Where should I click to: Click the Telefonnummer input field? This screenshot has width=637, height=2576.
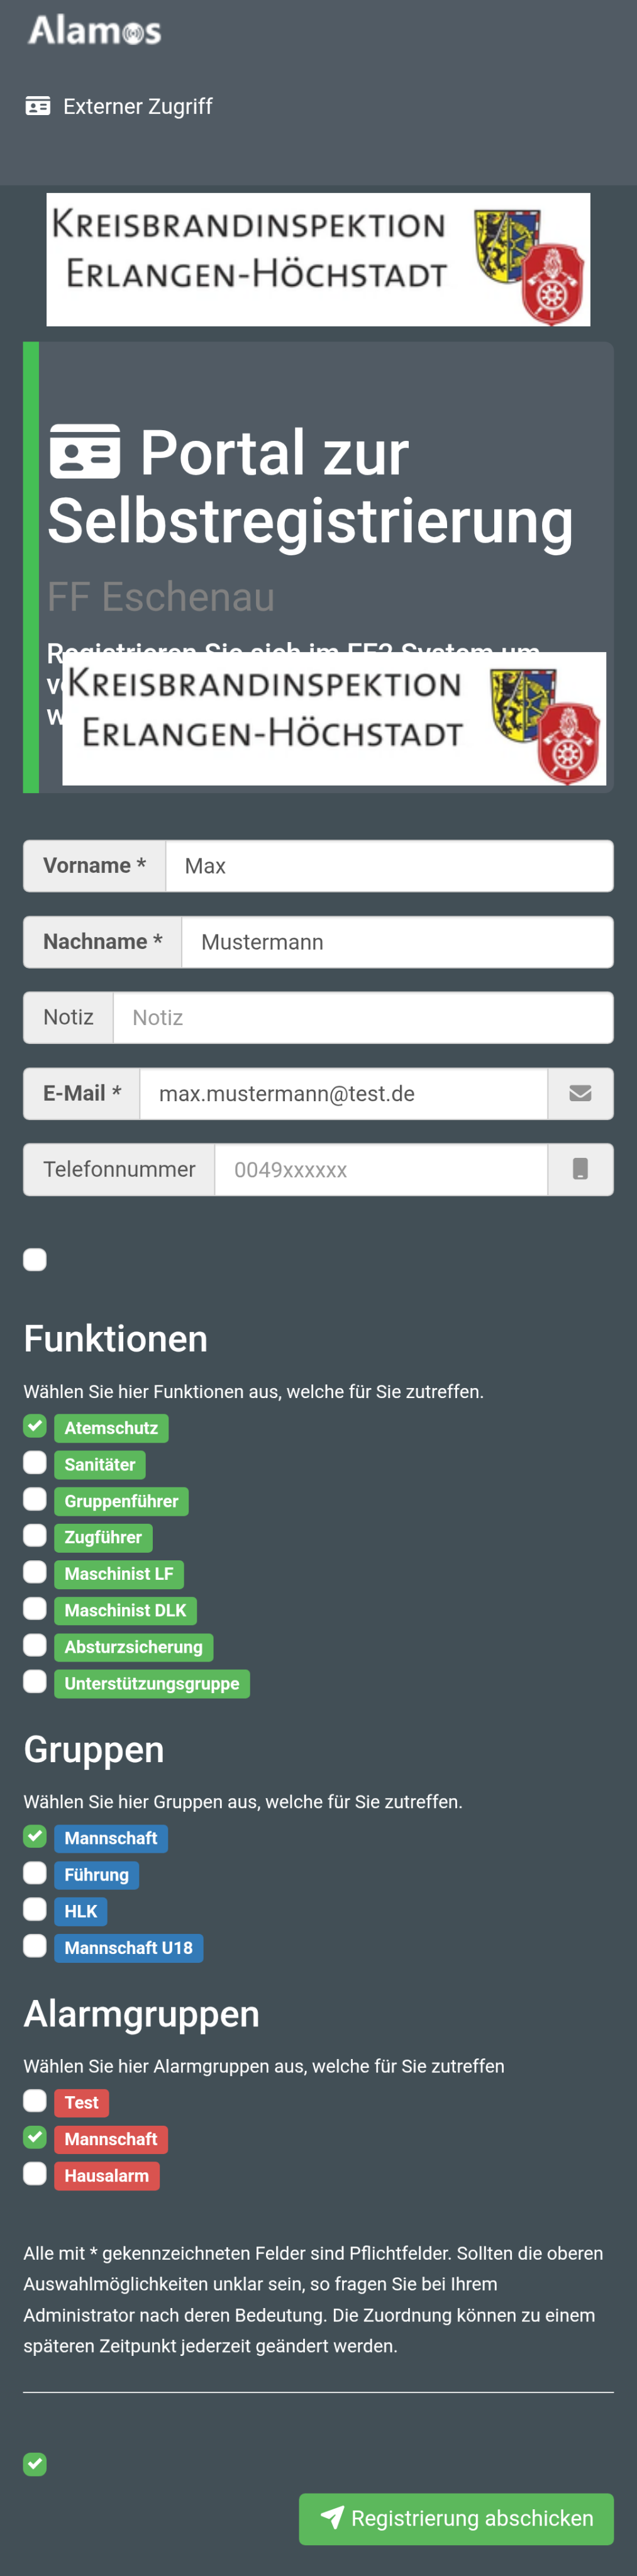(x=380, y=1170)
